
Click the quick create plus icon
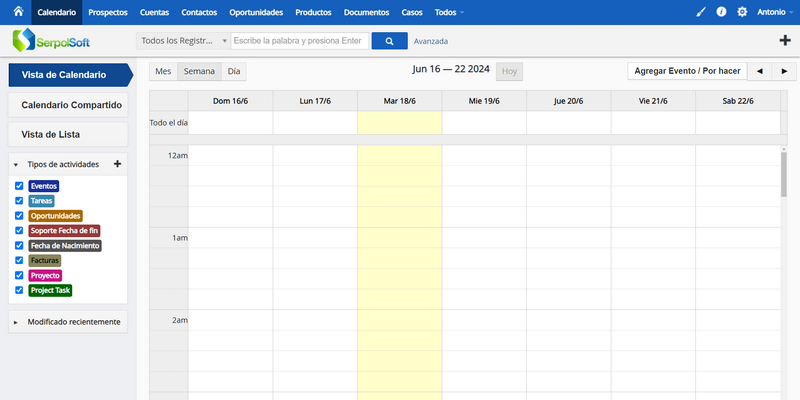785,41
